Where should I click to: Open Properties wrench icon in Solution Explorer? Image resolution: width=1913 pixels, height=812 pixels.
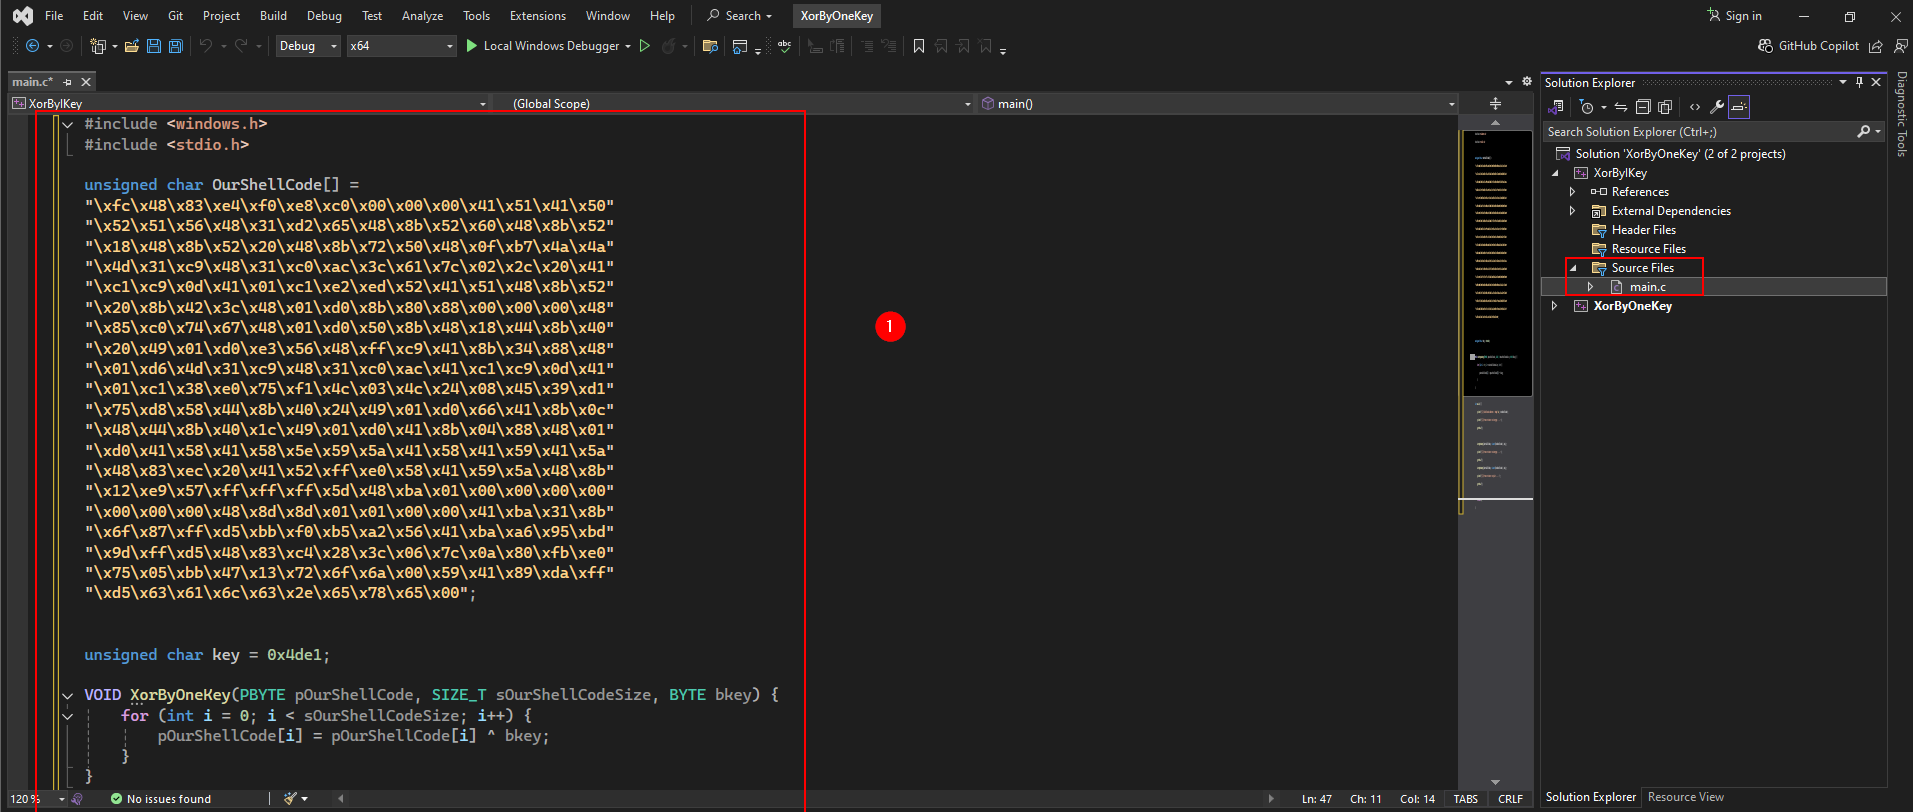point(1717,107)
